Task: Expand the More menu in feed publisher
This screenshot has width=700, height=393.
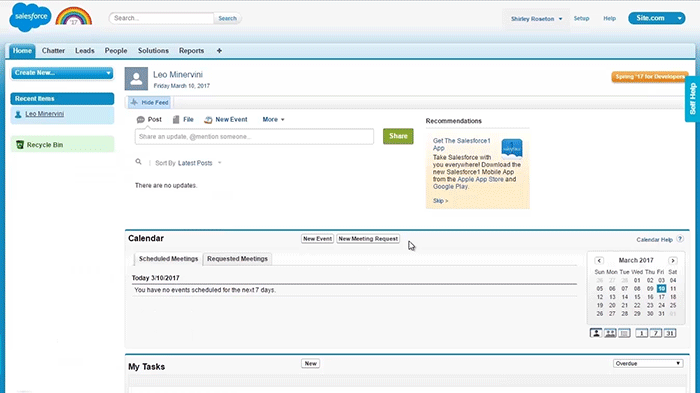Action: pos(273,120)
